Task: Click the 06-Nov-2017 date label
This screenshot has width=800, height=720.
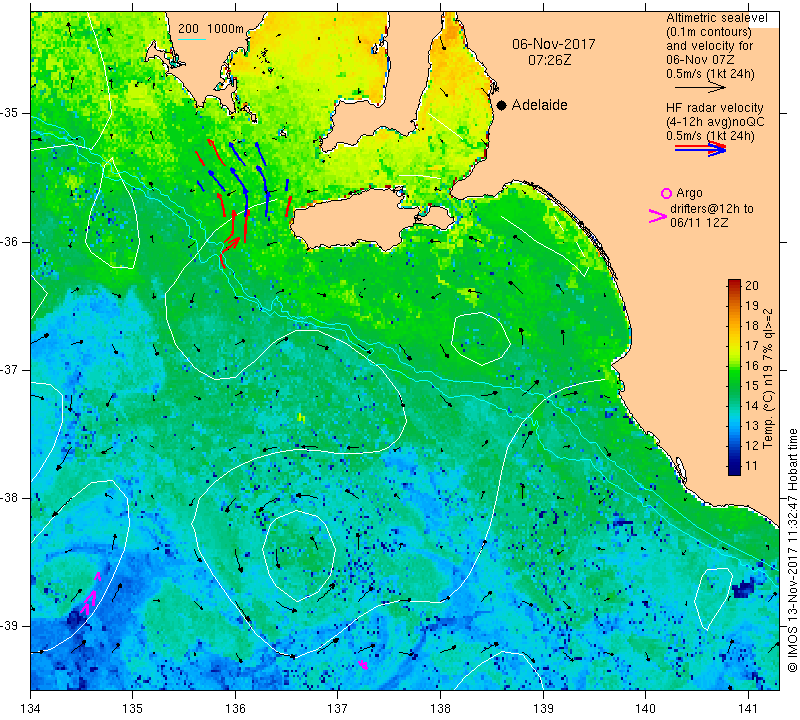Action: pyautogui.click(x=554, y=44)
